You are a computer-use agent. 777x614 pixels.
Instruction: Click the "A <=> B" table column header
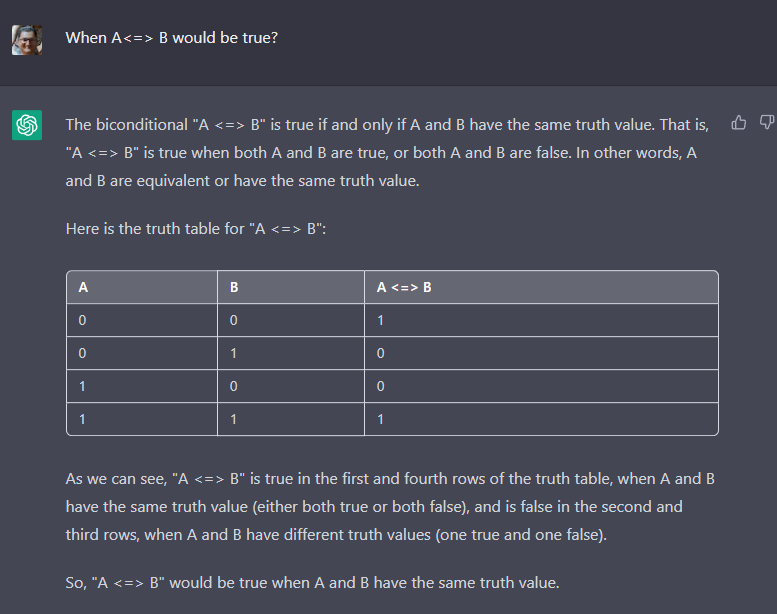(541, 287)
